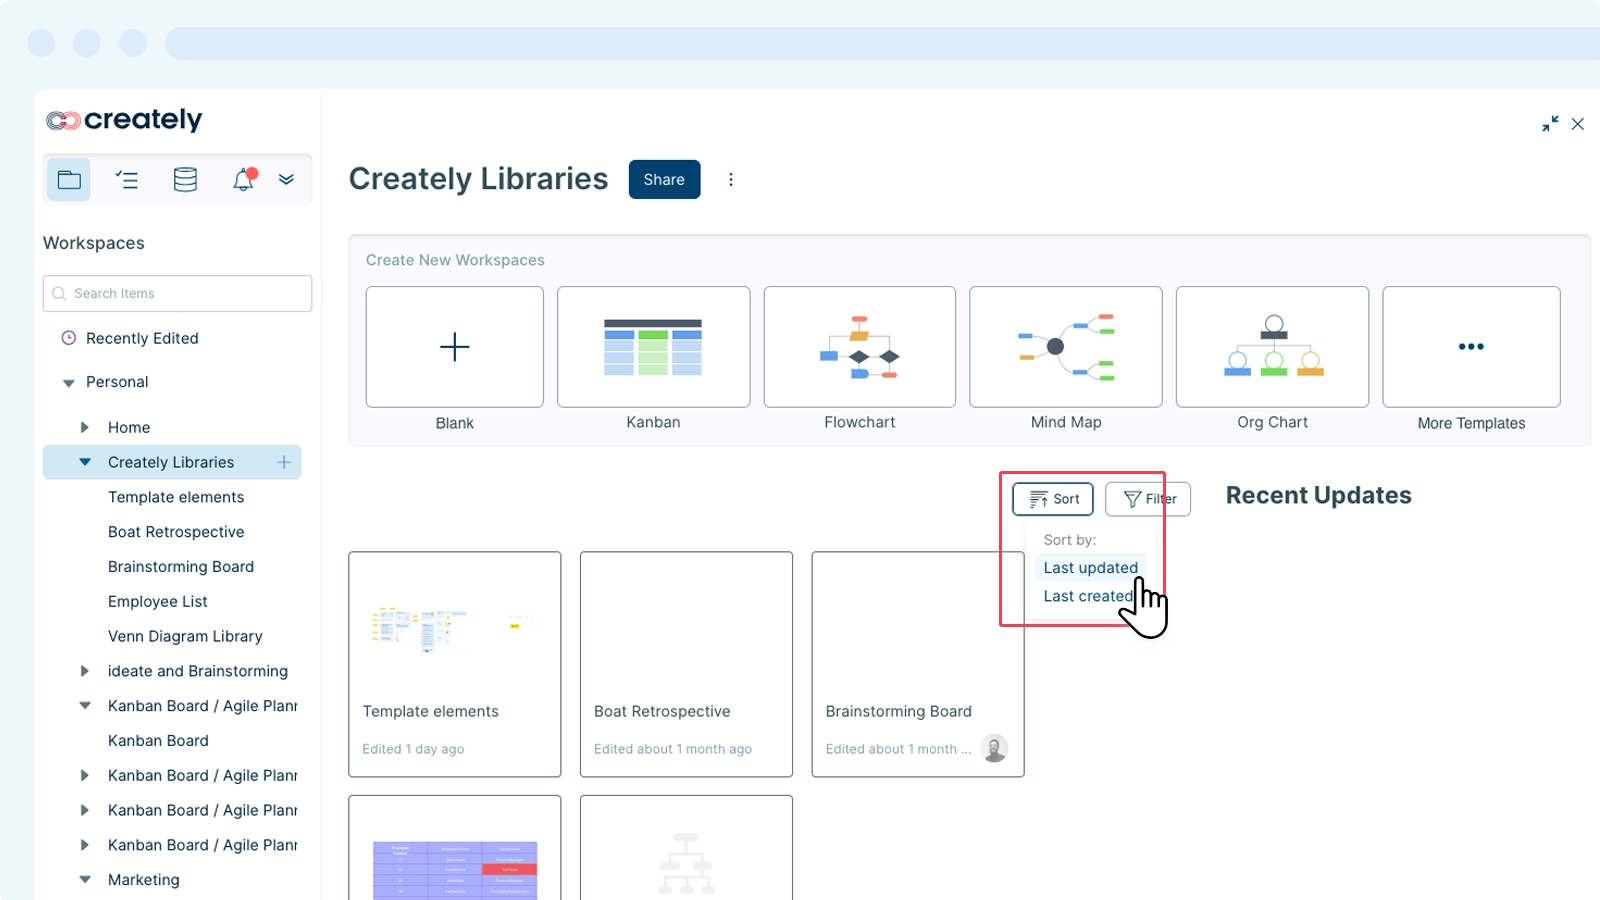Collapse the Personal section

point(69,383)
